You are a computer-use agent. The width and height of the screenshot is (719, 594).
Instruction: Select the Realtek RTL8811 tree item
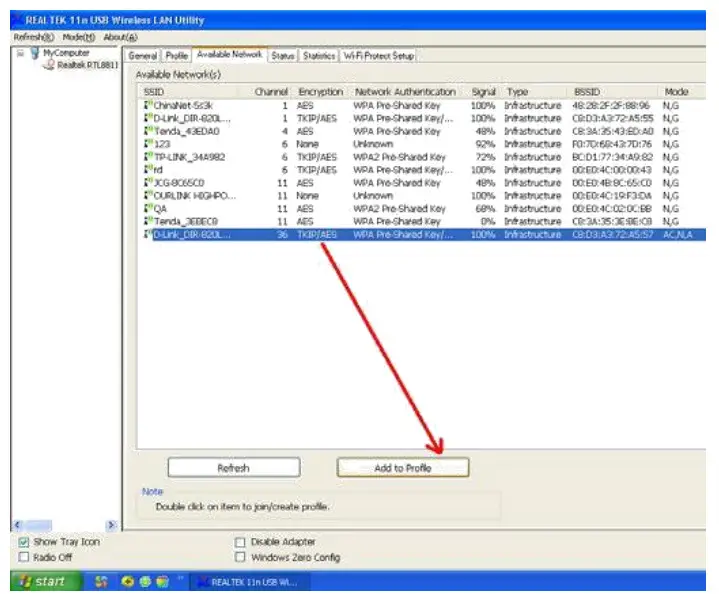[88, 65]
